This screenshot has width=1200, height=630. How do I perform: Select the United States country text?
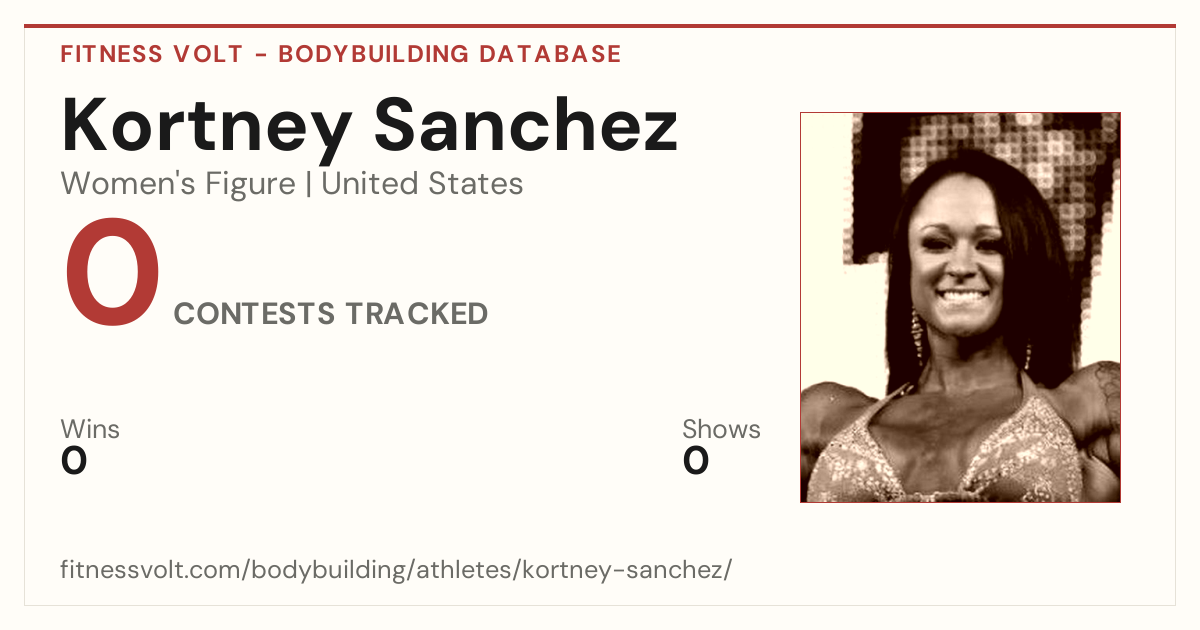click(x=422, y=184)
